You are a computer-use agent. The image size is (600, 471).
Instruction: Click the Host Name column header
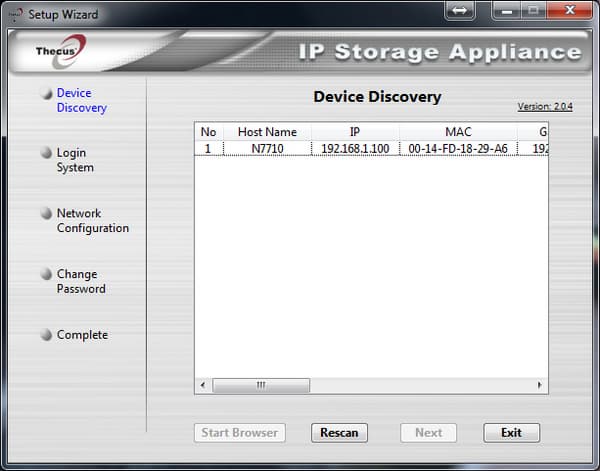pos(267,132)
